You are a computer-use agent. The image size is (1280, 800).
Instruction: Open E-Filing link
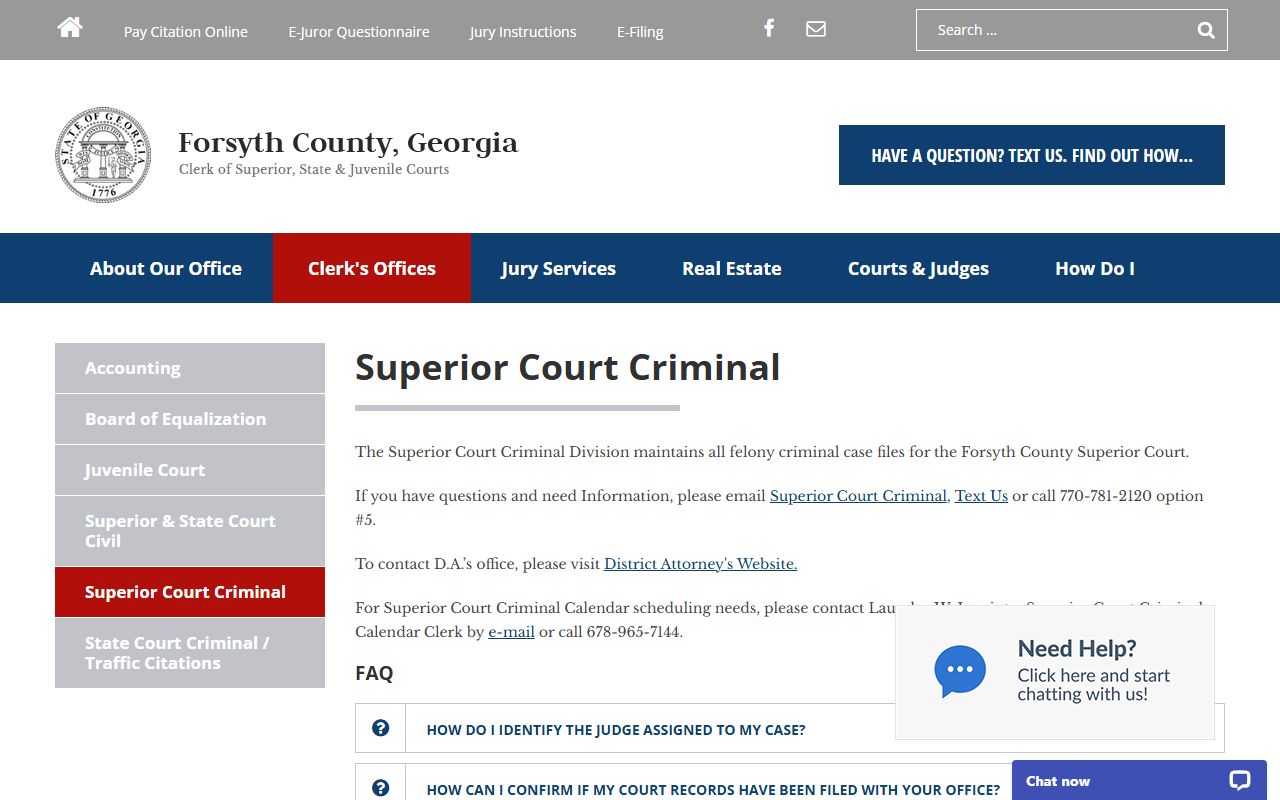click(x=640, y=32)
